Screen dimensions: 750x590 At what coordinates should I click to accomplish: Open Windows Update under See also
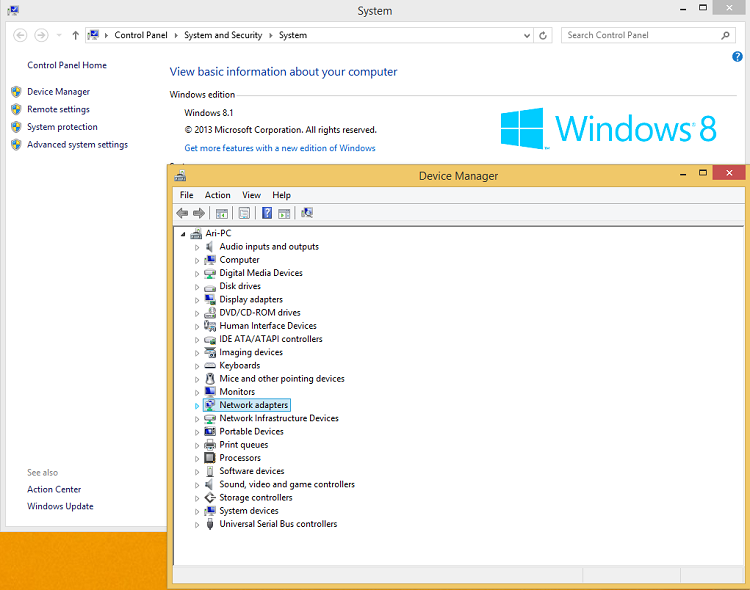(60, 506)
